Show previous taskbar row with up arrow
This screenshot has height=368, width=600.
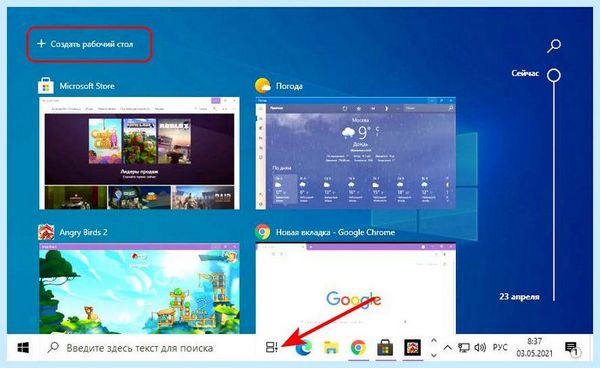[x=434, y=340]
